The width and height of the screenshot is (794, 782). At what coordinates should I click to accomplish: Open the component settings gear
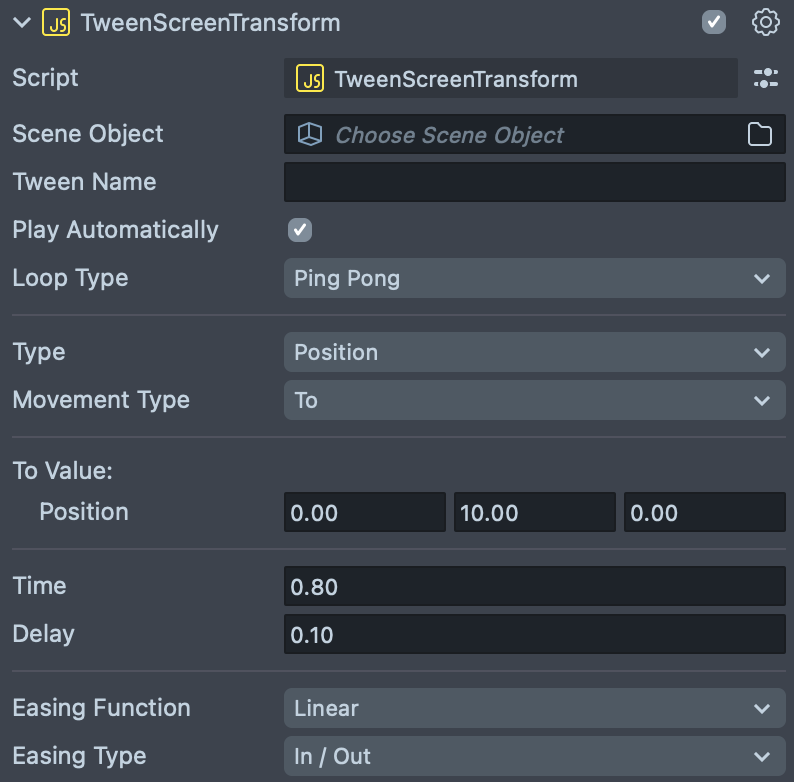click(x=765, y=22)
